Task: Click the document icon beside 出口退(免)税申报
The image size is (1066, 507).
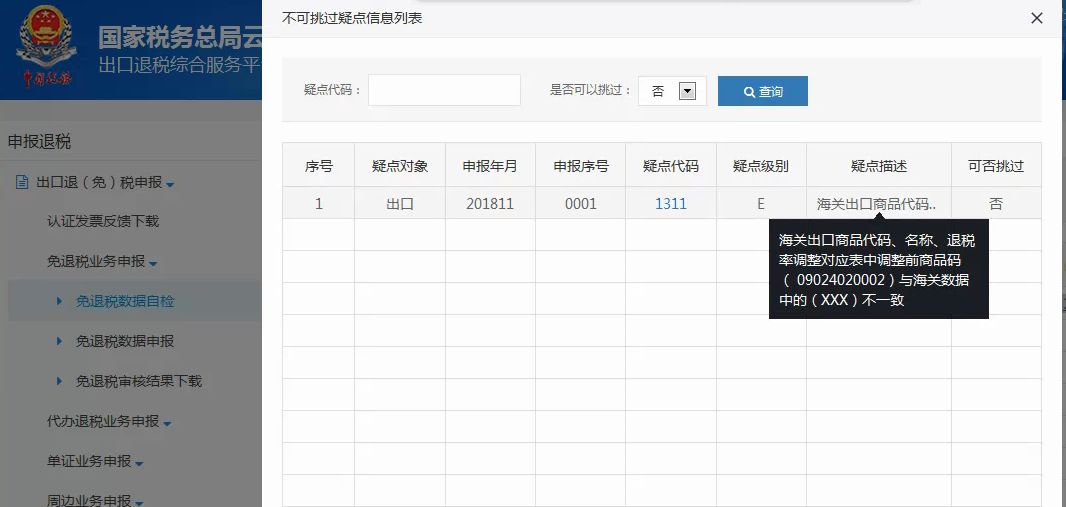Action: coord(22,182)
